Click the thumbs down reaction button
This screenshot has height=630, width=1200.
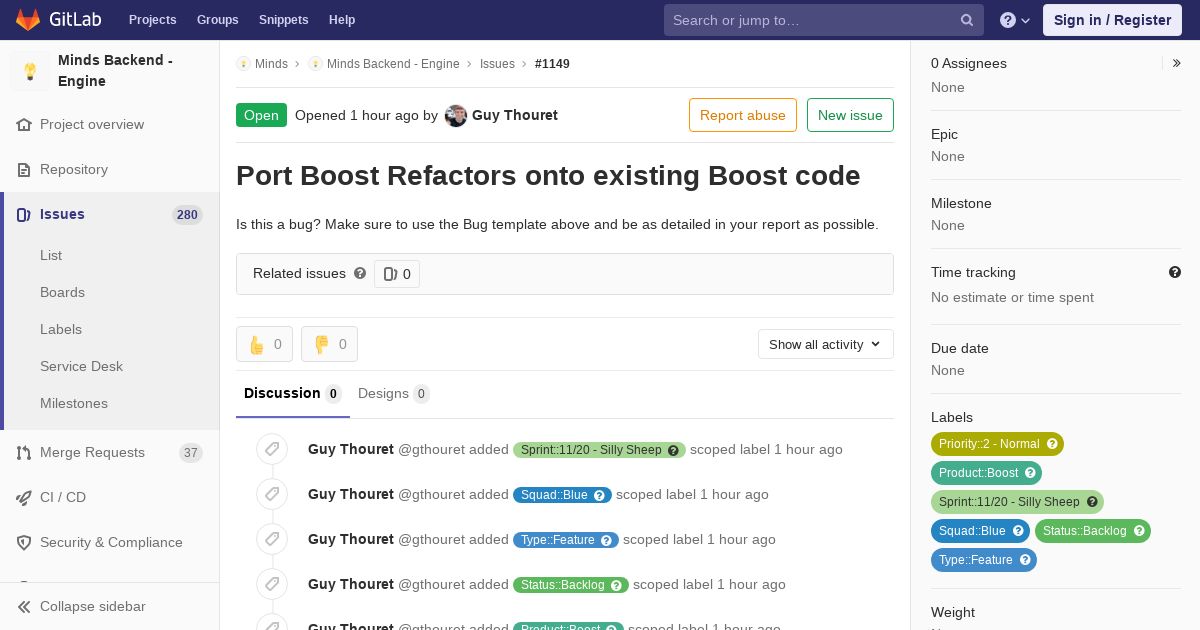click(329, 344)
